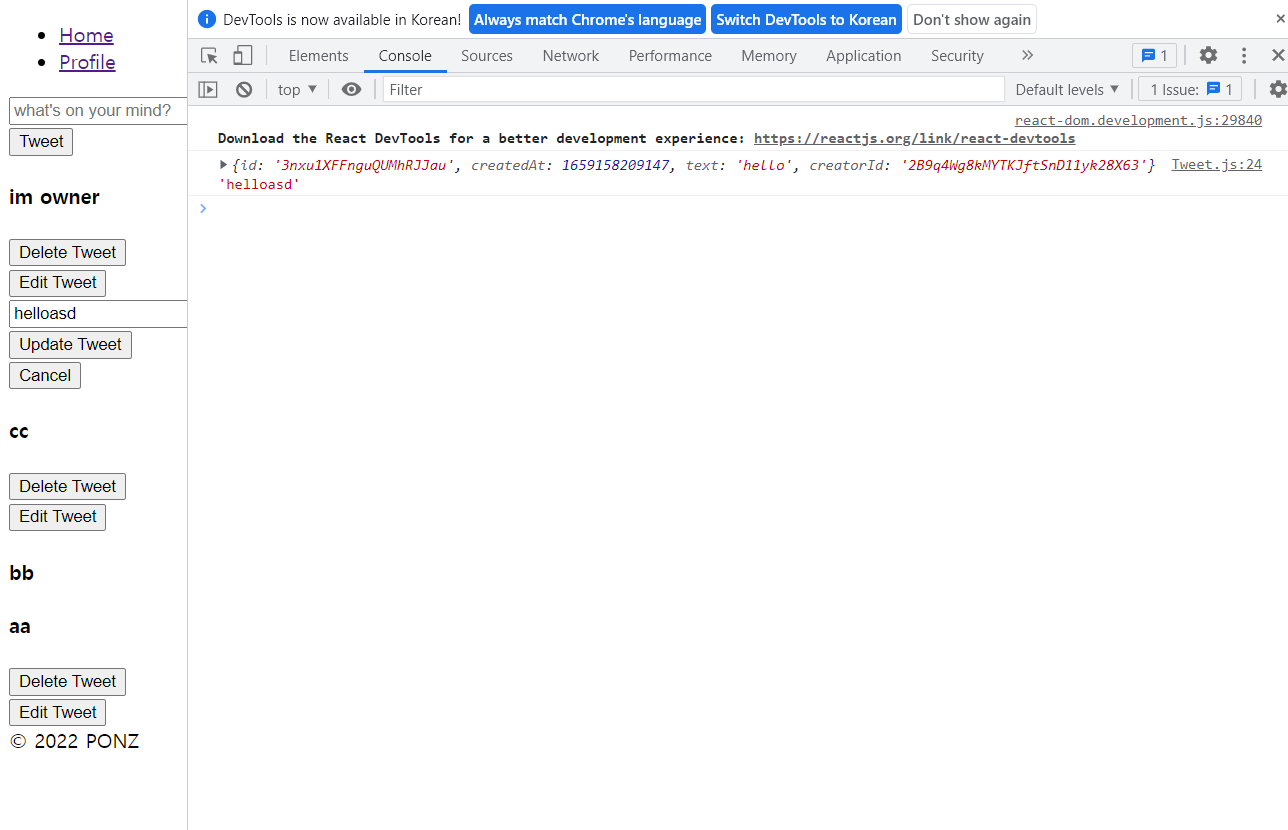Open the Default levels dropdown
Image resolution: width=1288 pixels, height=830 pixels.
pyautogui.click(x=1067, y=89)
